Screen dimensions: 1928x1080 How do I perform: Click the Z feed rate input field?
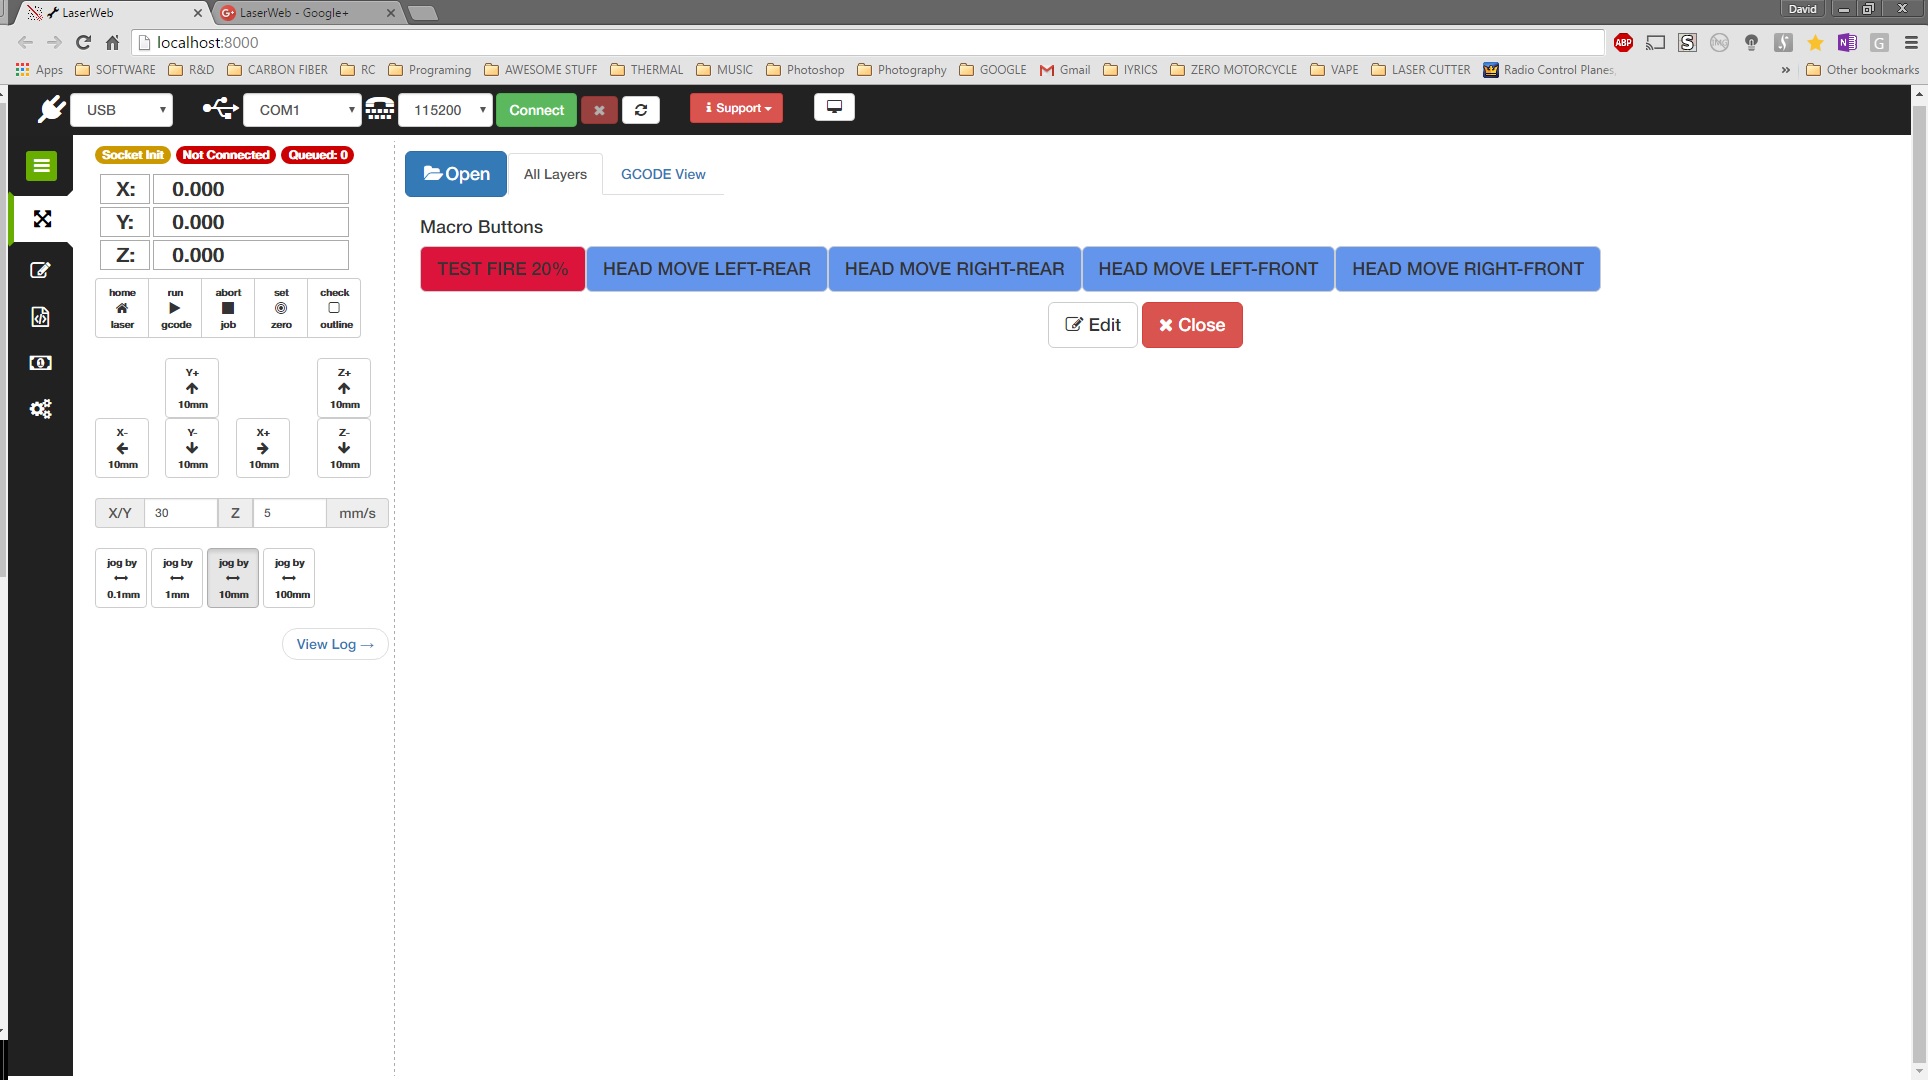[x=290, y=513]
